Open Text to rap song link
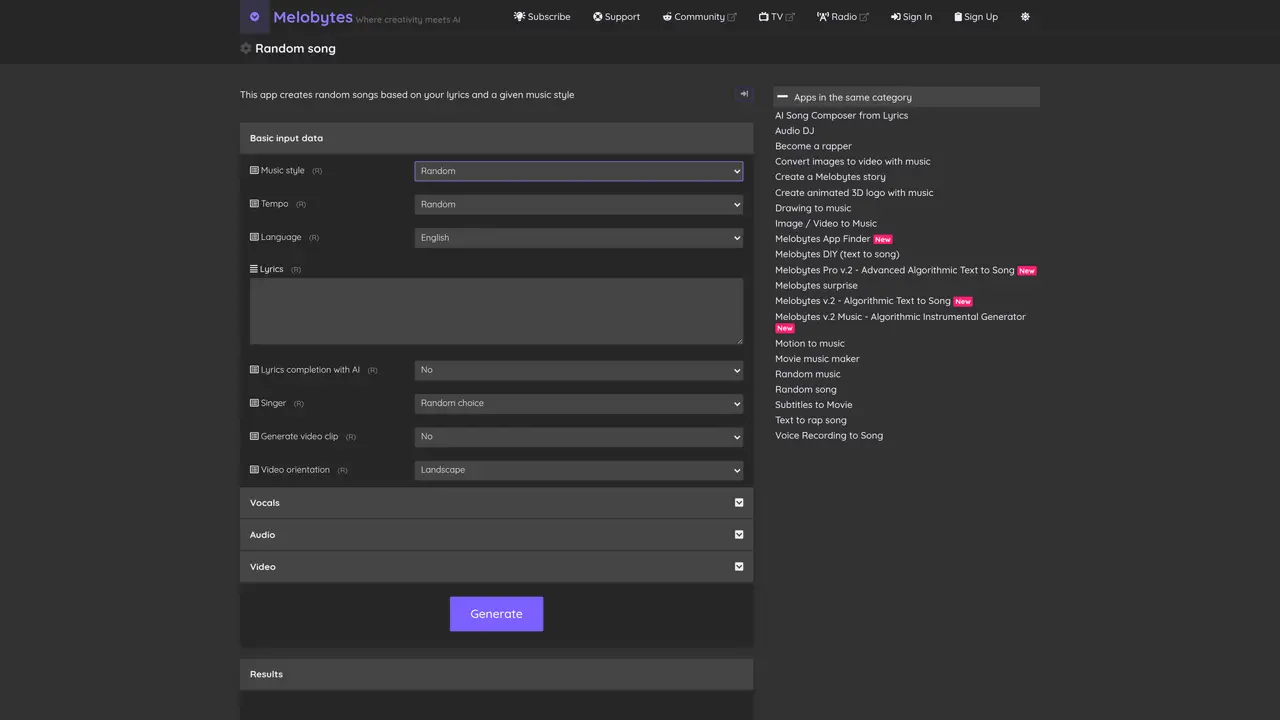Screen dimensions: 1280x720 (x=811, y=420)
